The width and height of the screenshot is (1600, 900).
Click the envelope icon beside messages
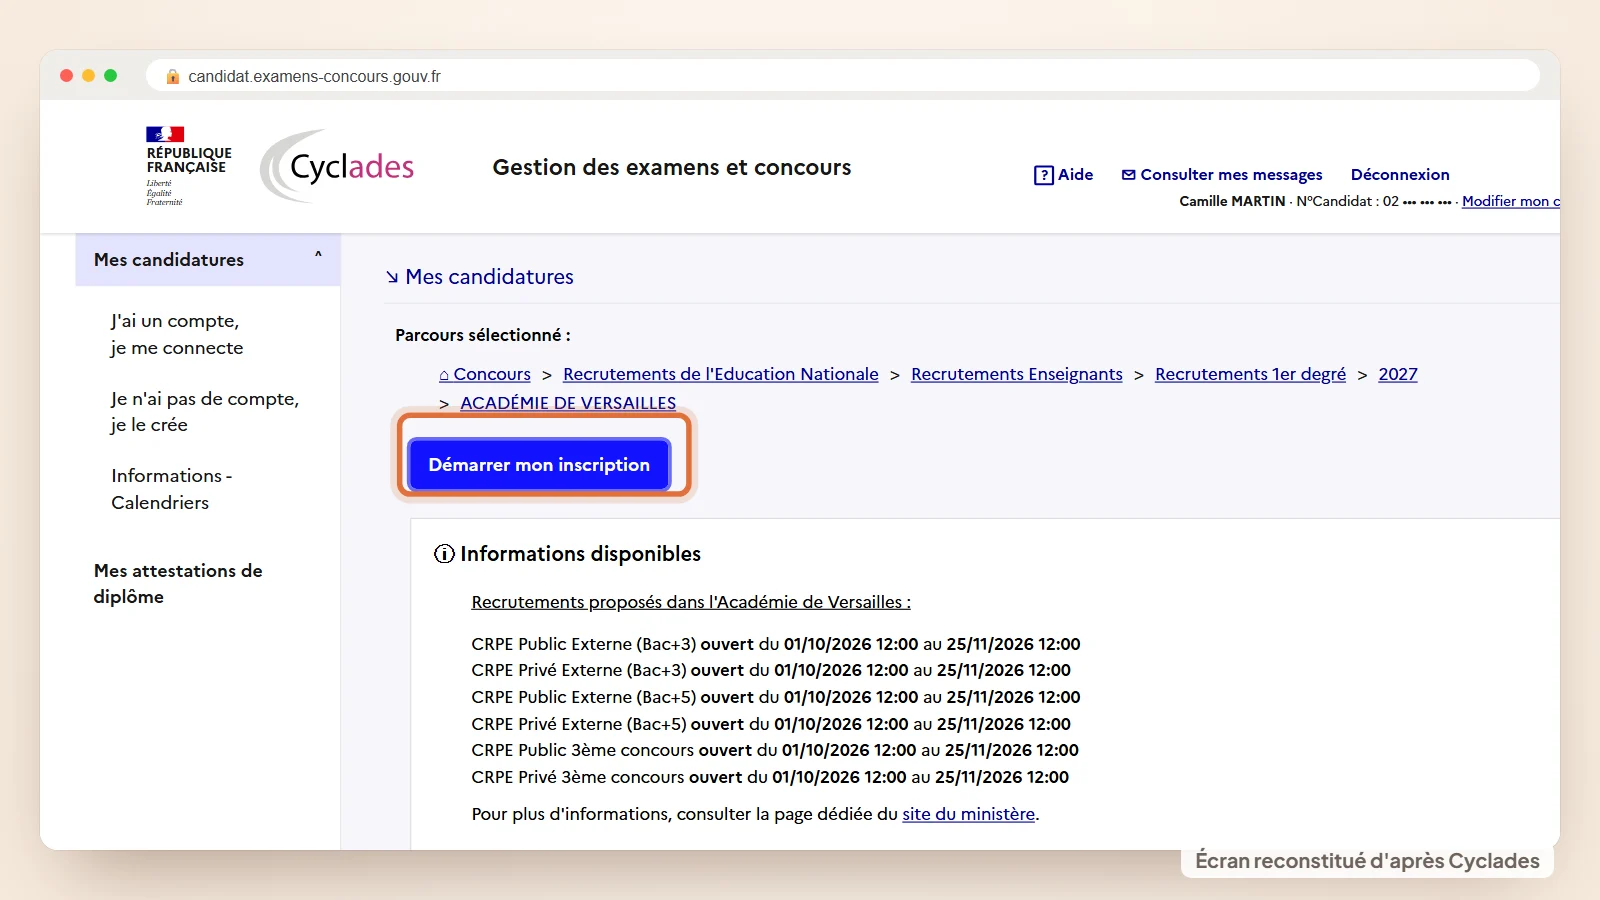(x=1128, y=175)
